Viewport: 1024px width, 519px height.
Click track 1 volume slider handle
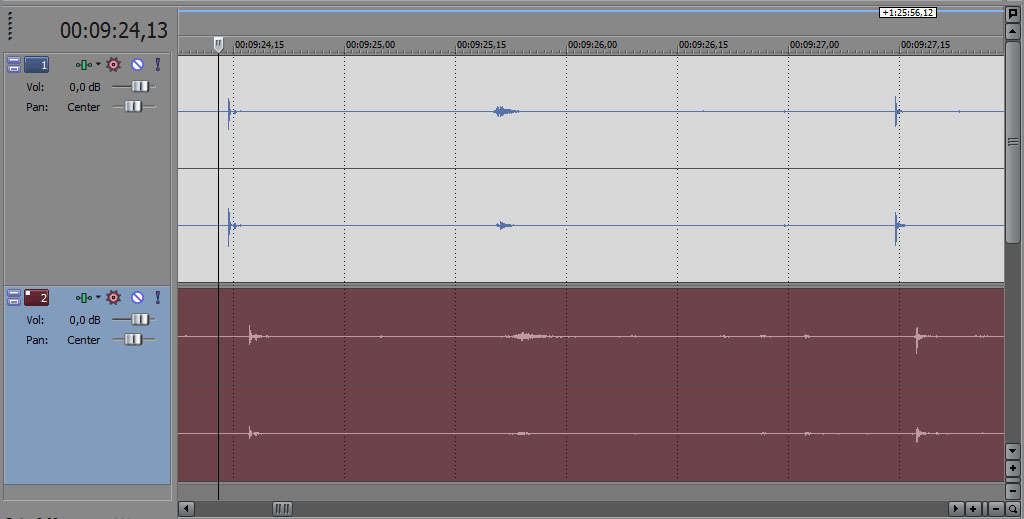pos(140,86)
